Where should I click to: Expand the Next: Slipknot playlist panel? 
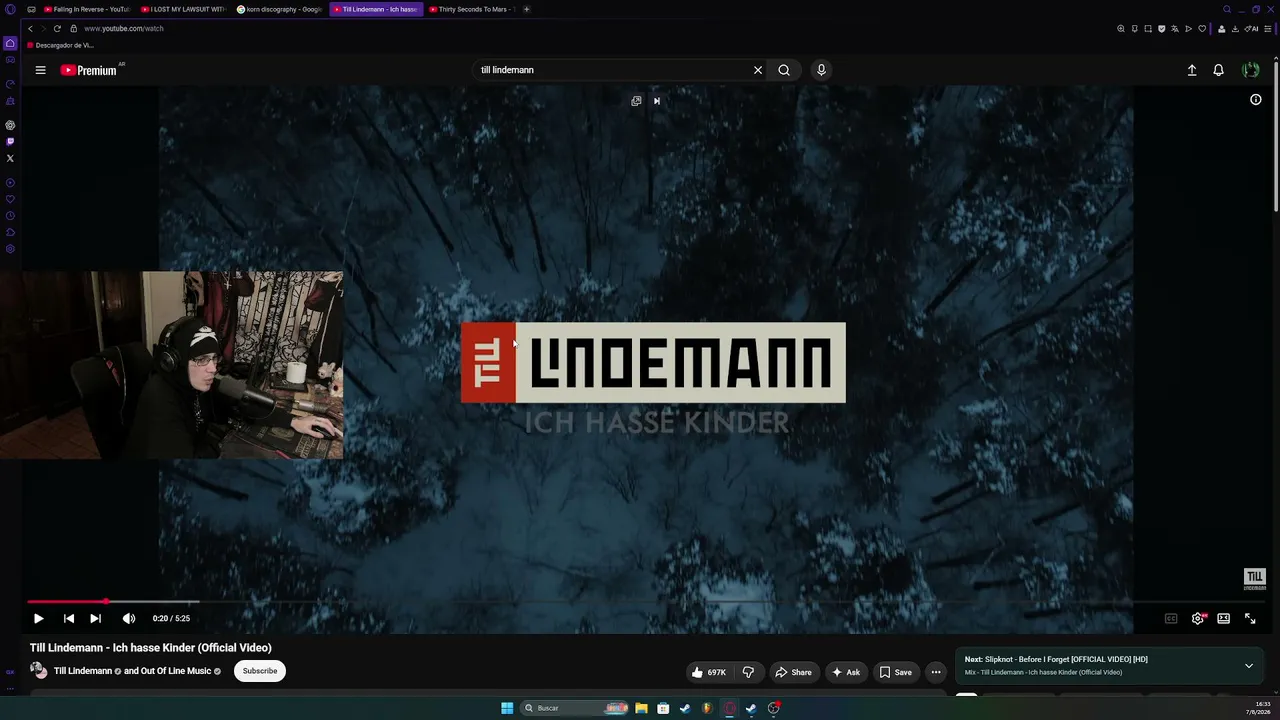pyautogui.click(x=1249, y=665)
